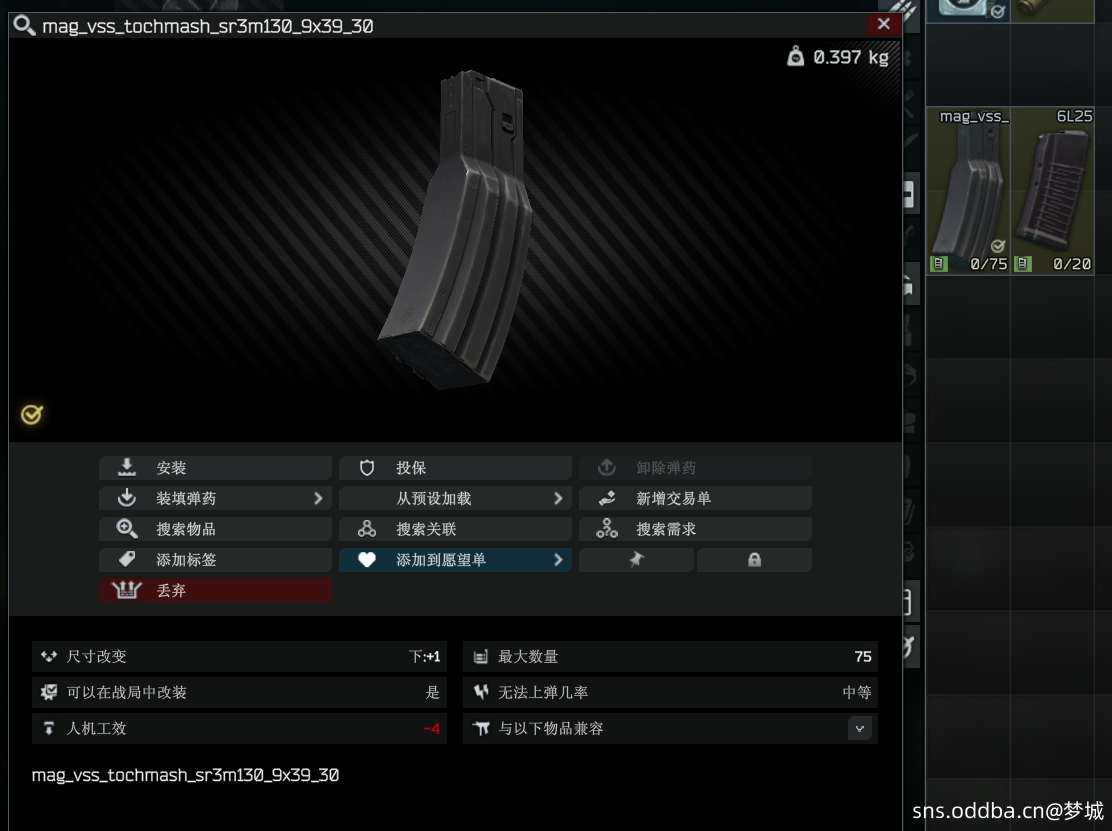Click the yellow checkmark badge in preview
1112x831 pixels.
pos(32,414)
